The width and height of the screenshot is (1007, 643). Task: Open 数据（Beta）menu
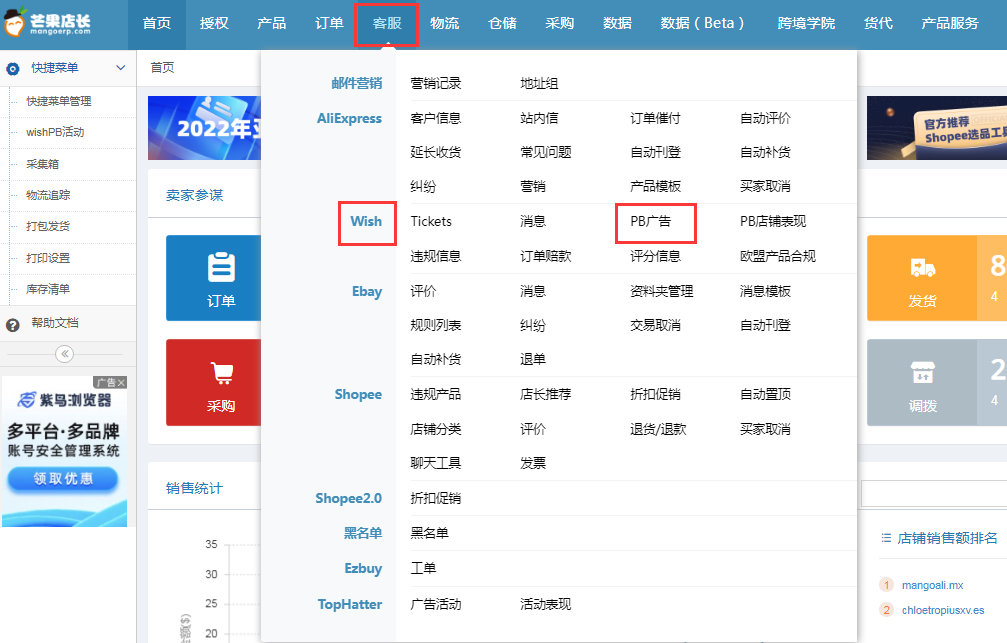(x=703, y=23)
